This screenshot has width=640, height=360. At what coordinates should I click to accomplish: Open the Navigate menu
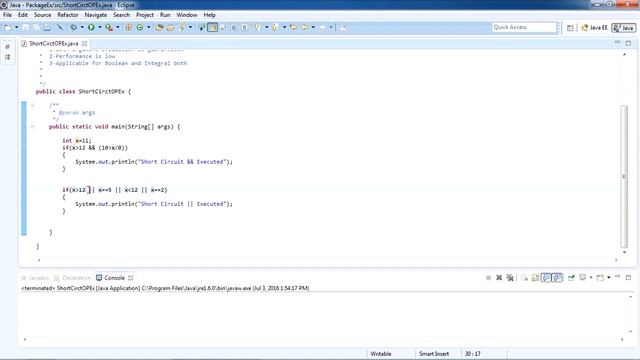click(96, 15)
